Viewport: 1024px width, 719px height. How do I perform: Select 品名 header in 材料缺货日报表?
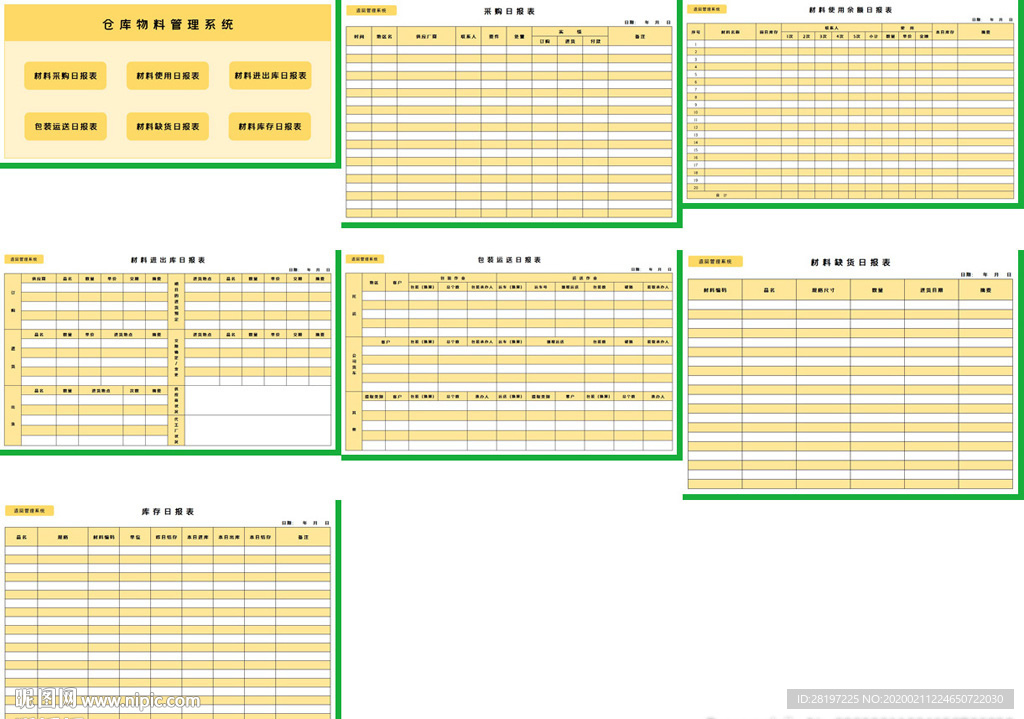[769, 289]
